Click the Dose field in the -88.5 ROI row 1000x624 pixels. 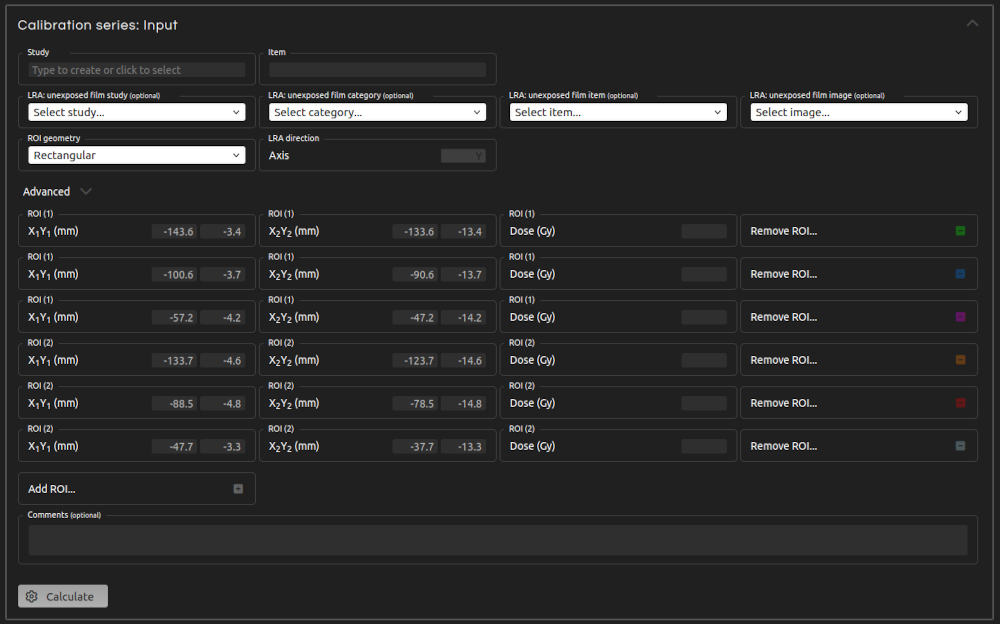[x=704, y=403]
